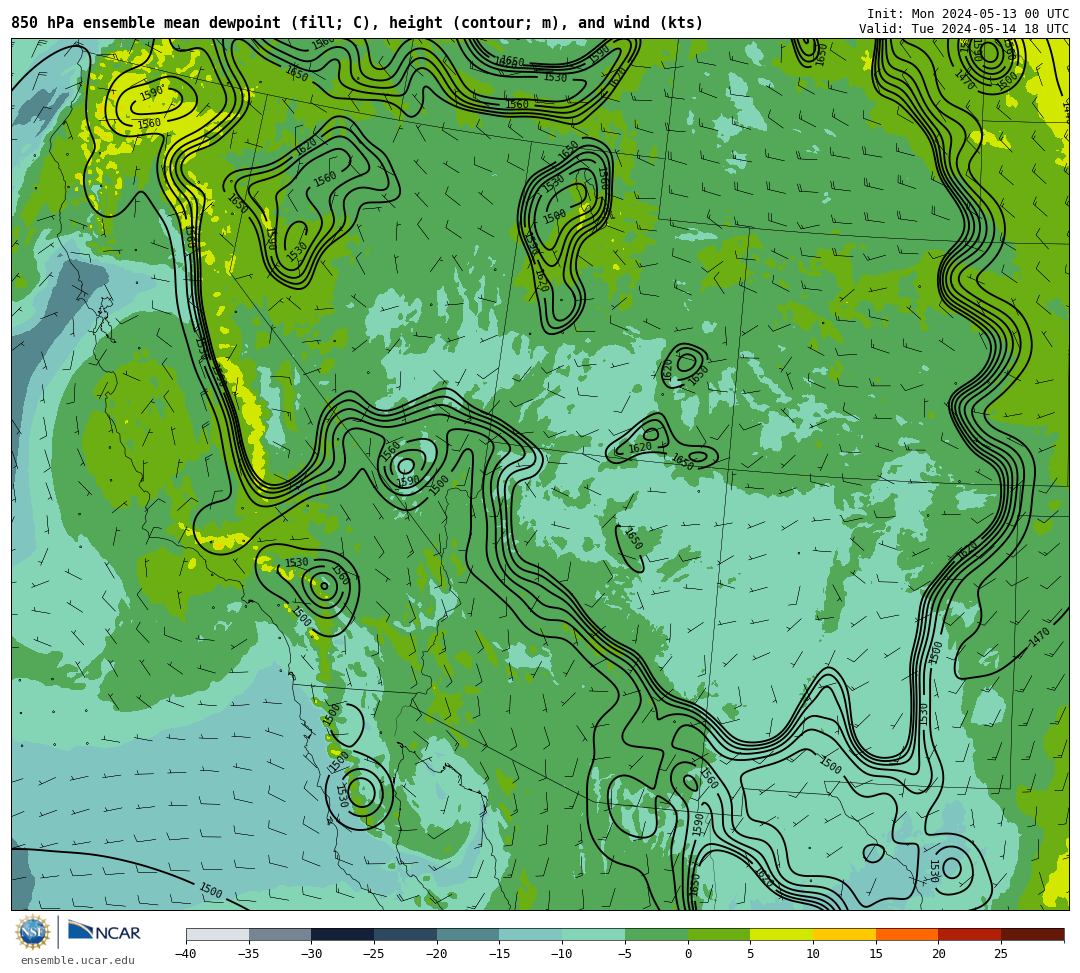Click the 0 colorbar tick label
Viewport: 1080px width, 973px height.
688,954
